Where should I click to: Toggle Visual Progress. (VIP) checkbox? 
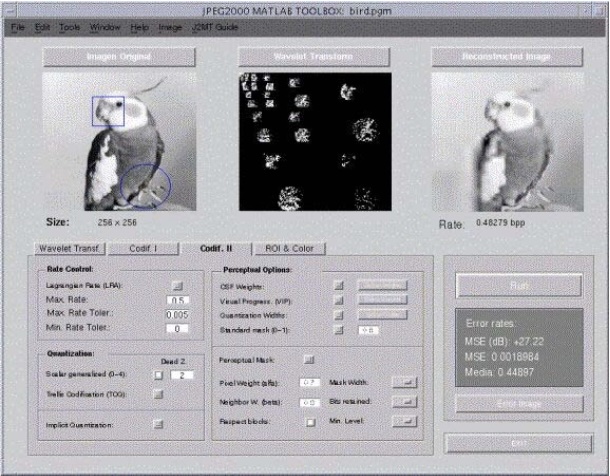339,300
